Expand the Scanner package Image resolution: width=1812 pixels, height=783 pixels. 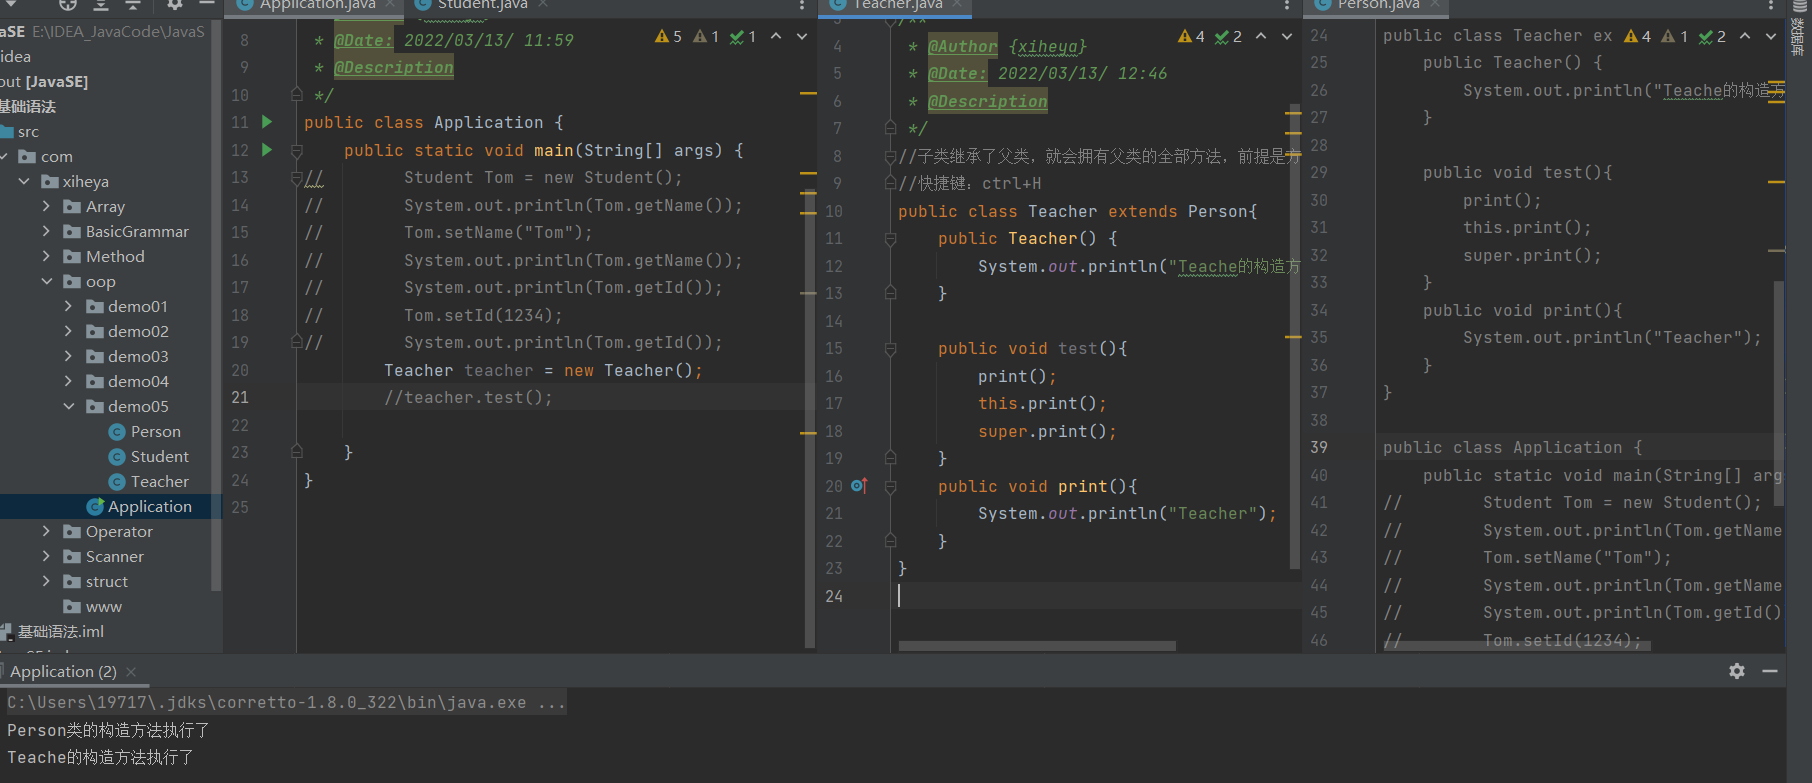click(x=46, y=557)
